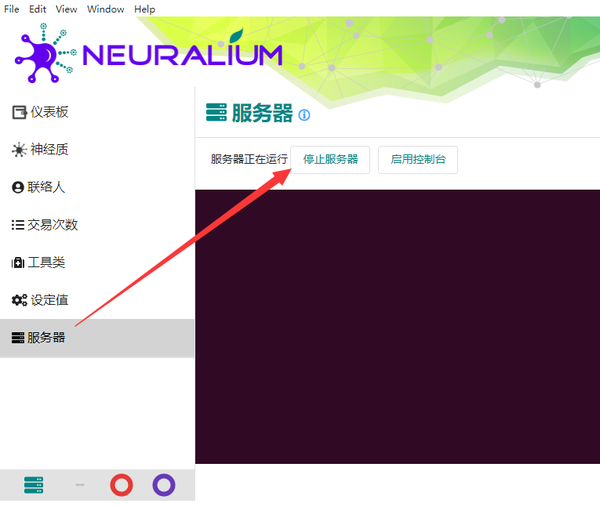Click the purple circle status indicator
600x507 pixels.
pos(163,485)
